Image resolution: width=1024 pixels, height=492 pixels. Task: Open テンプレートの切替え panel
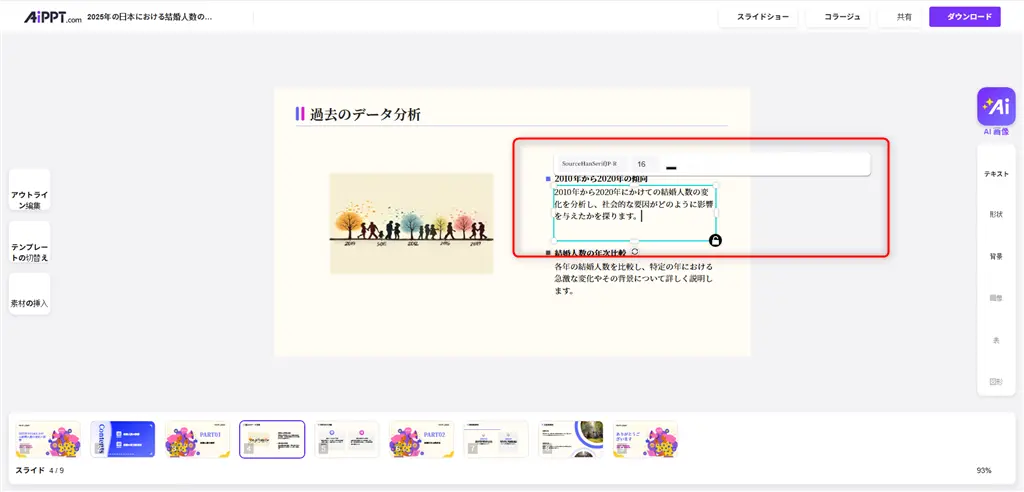[x=29, y=242]
